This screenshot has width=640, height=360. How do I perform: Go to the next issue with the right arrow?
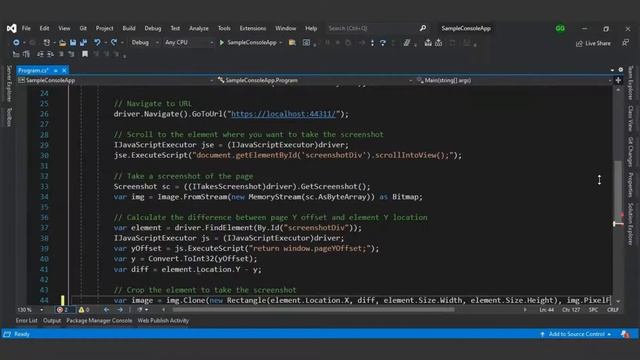click(120, 310)
